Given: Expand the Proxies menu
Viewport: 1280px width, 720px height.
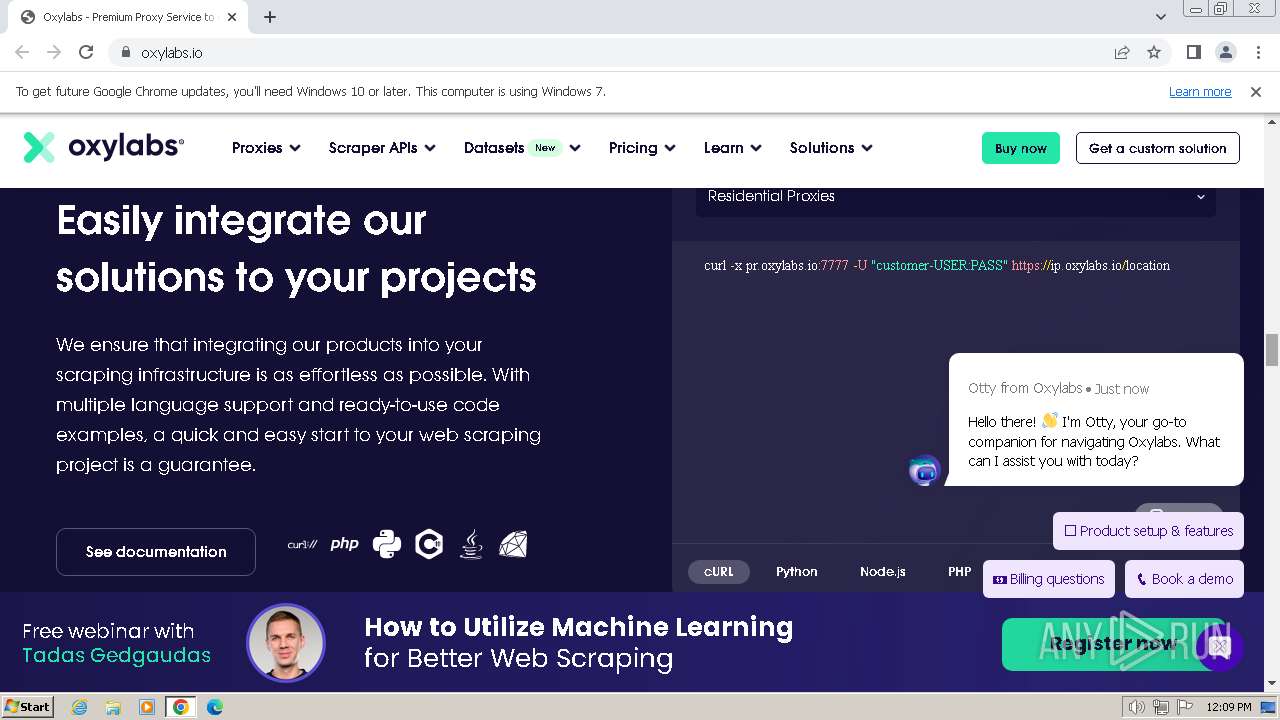Looking at the screenshot, I should click(266, 147).
